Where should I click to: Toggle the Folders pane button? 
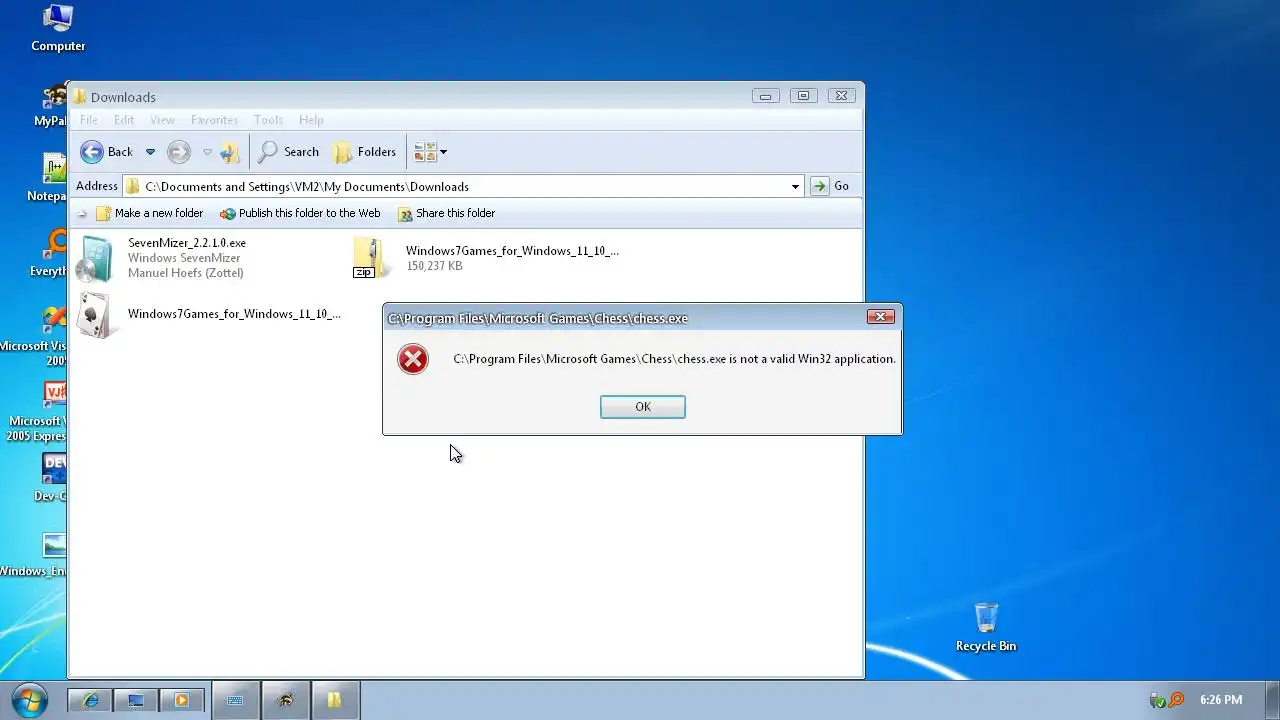pos(365,152)
